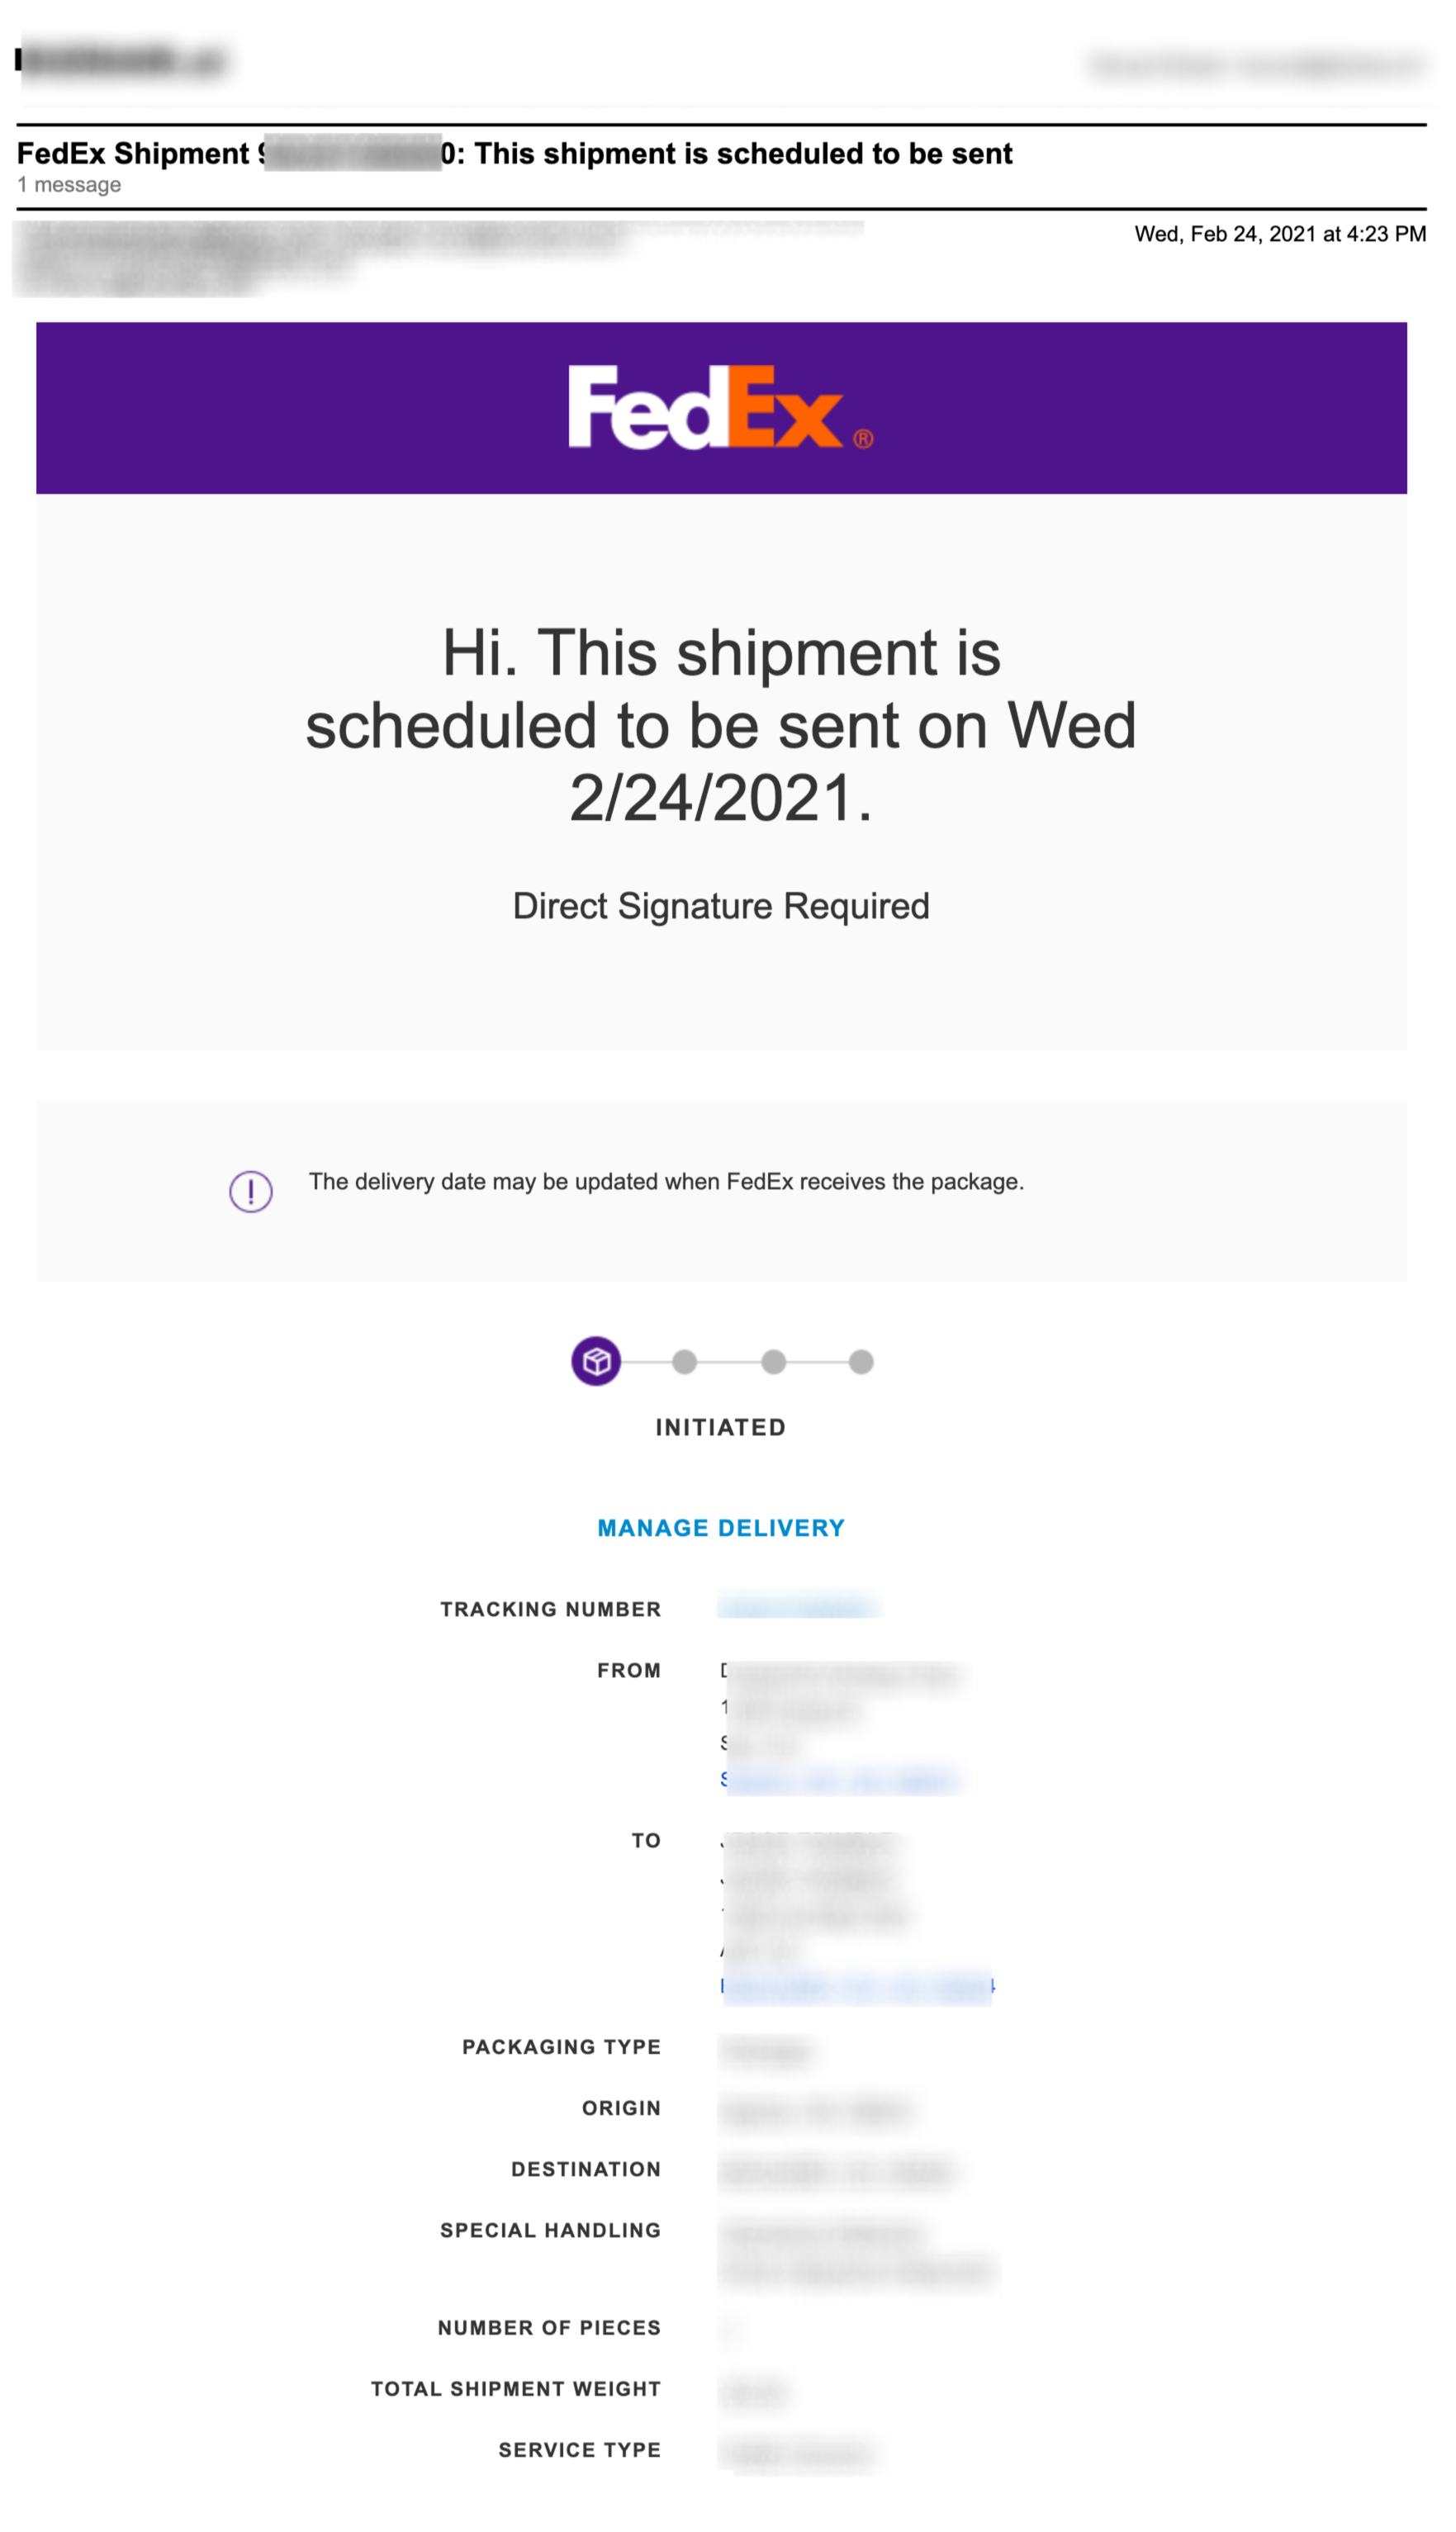Click the TRACKING NUMBER field label
The height and width of the screenshot is (2532, 1456).
(551, 1609)
